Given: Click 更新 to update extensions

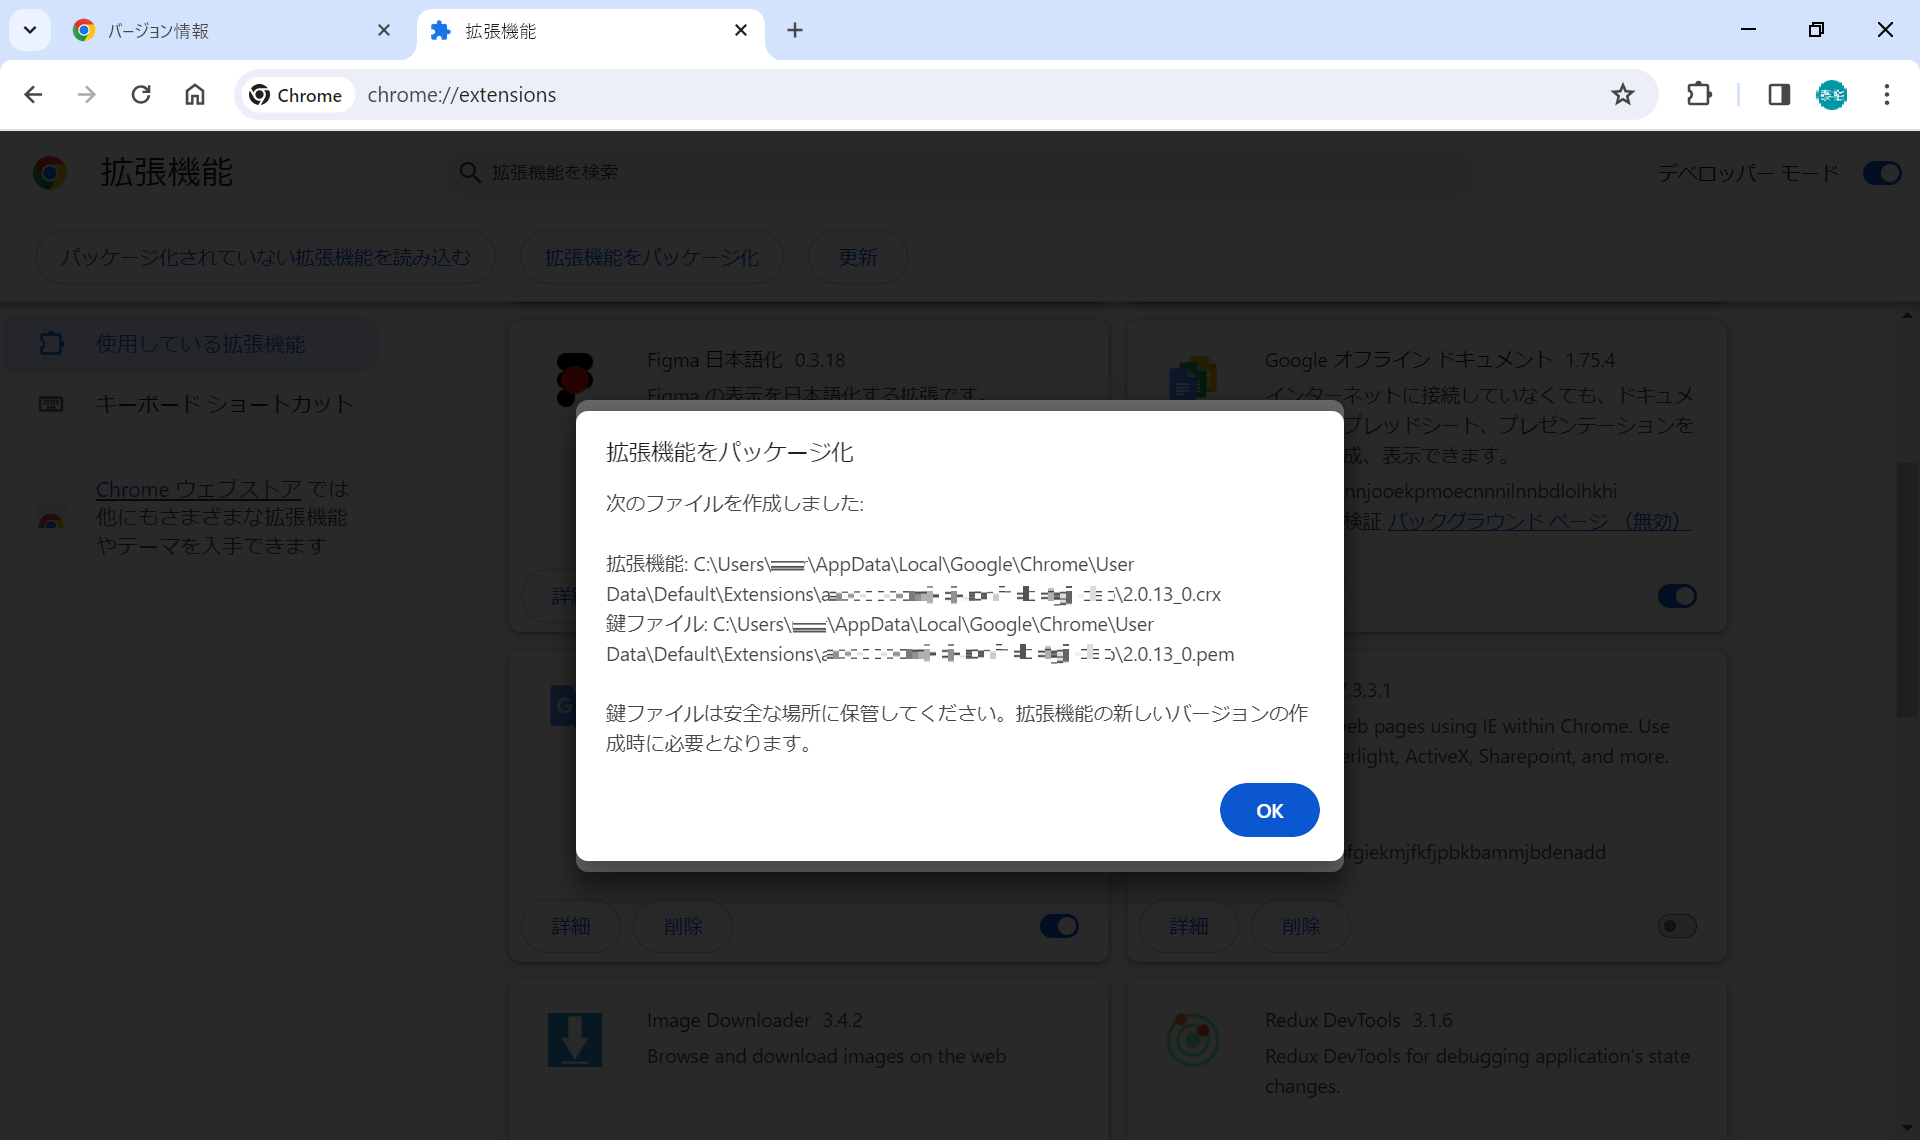Looking at the screenshot, I should point(857,257).
